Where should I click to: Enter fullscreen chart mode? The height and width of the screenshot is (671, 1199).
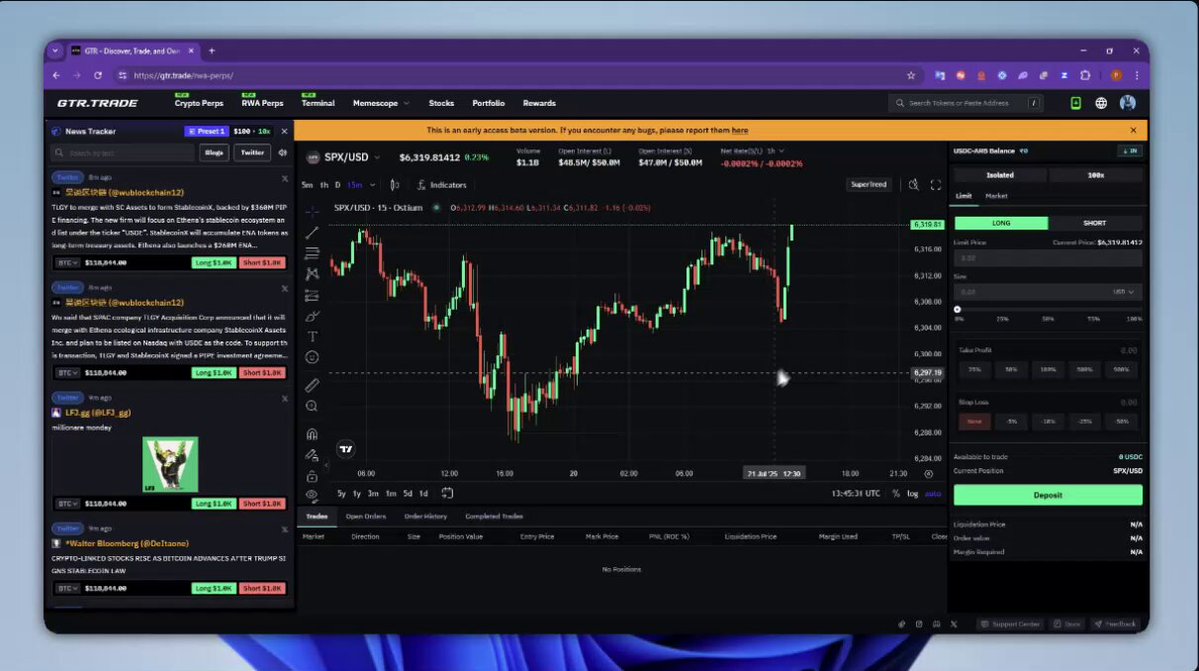point(935,185)
